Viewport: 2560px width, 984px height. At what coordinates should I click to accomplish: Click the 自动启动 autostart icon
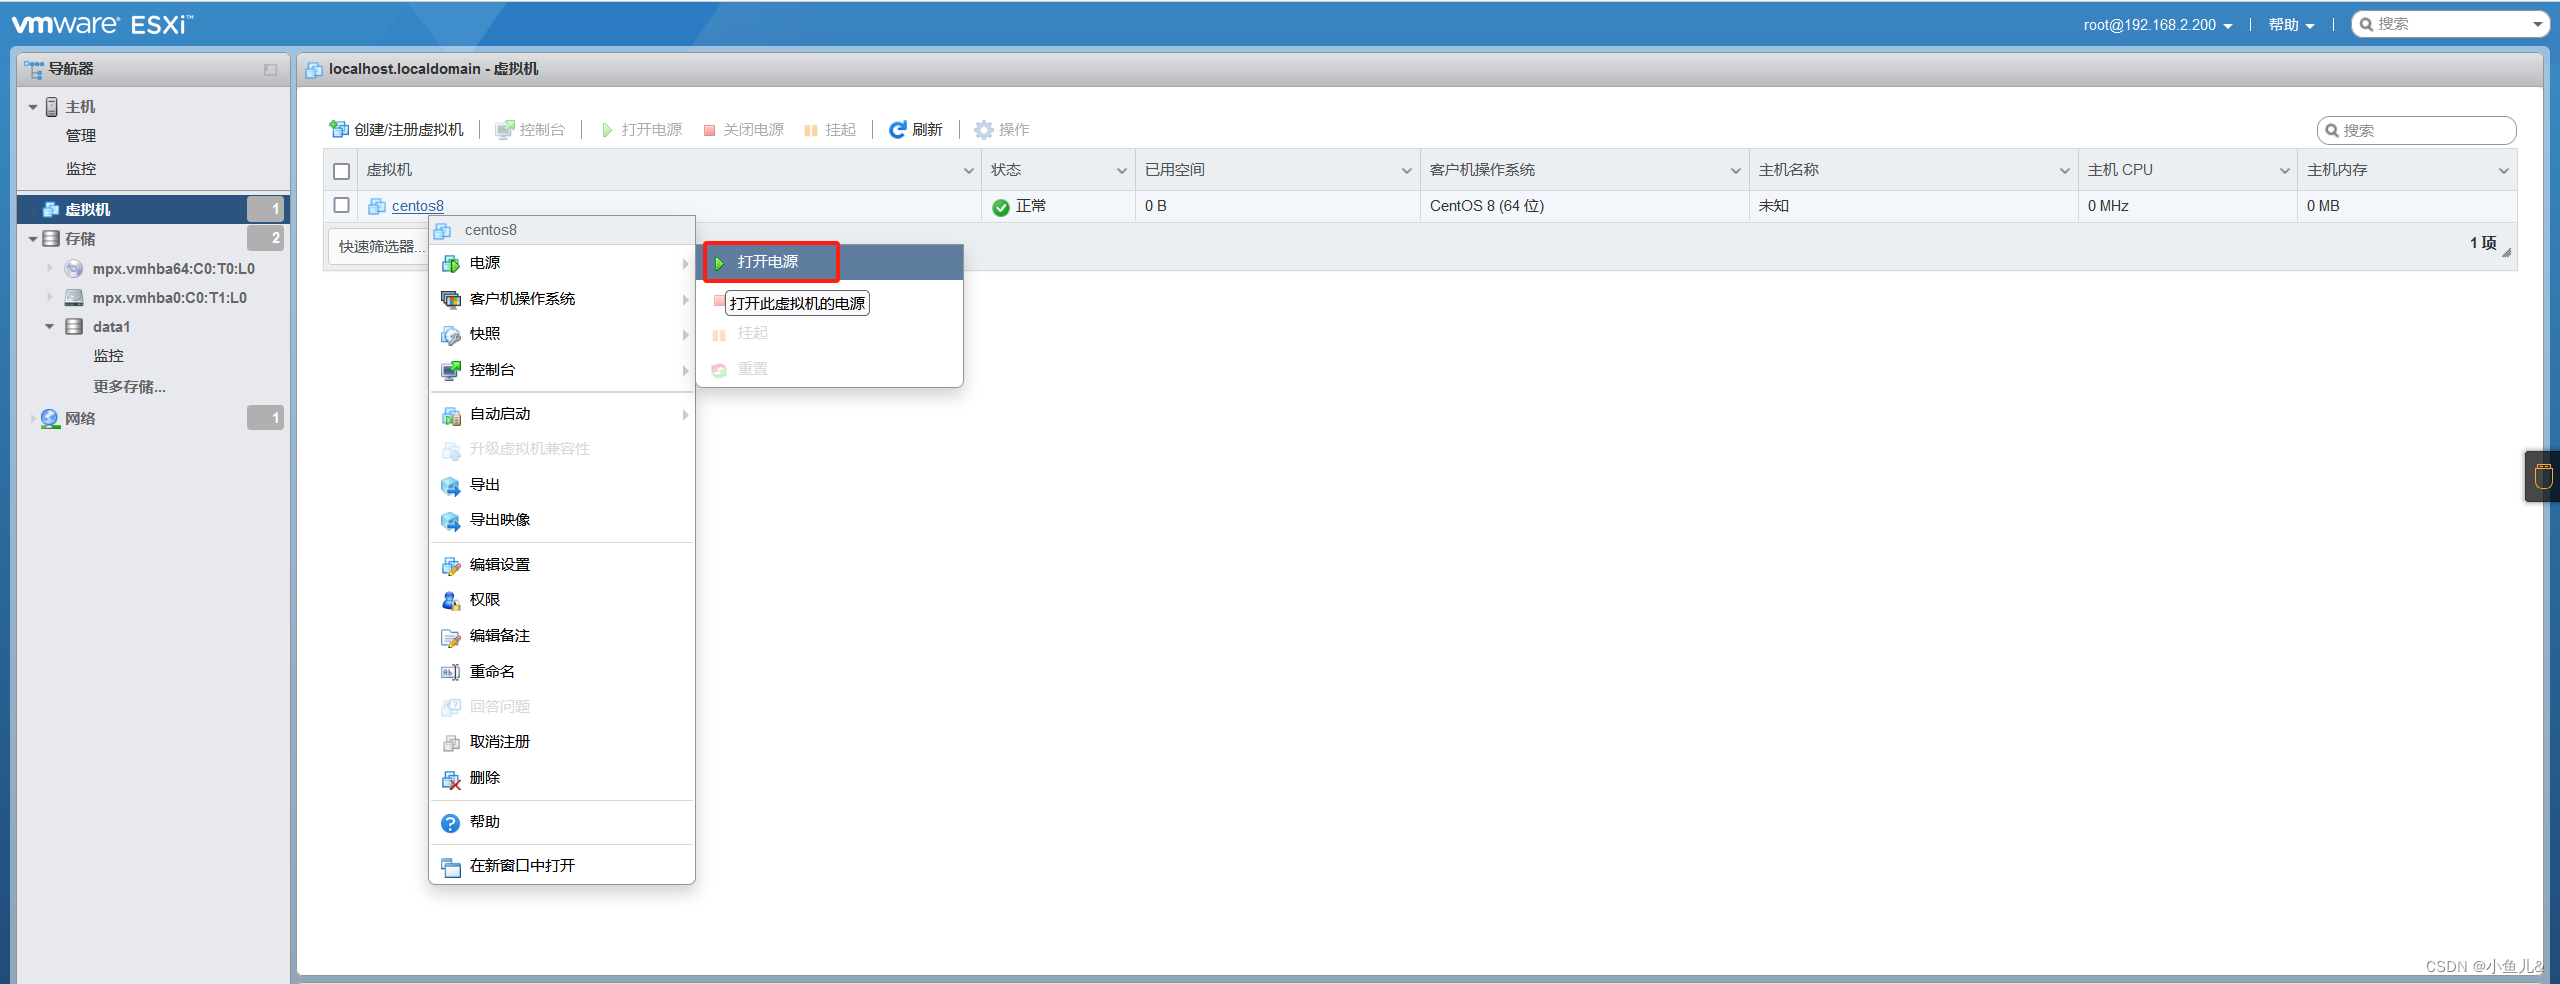(451, 415)
